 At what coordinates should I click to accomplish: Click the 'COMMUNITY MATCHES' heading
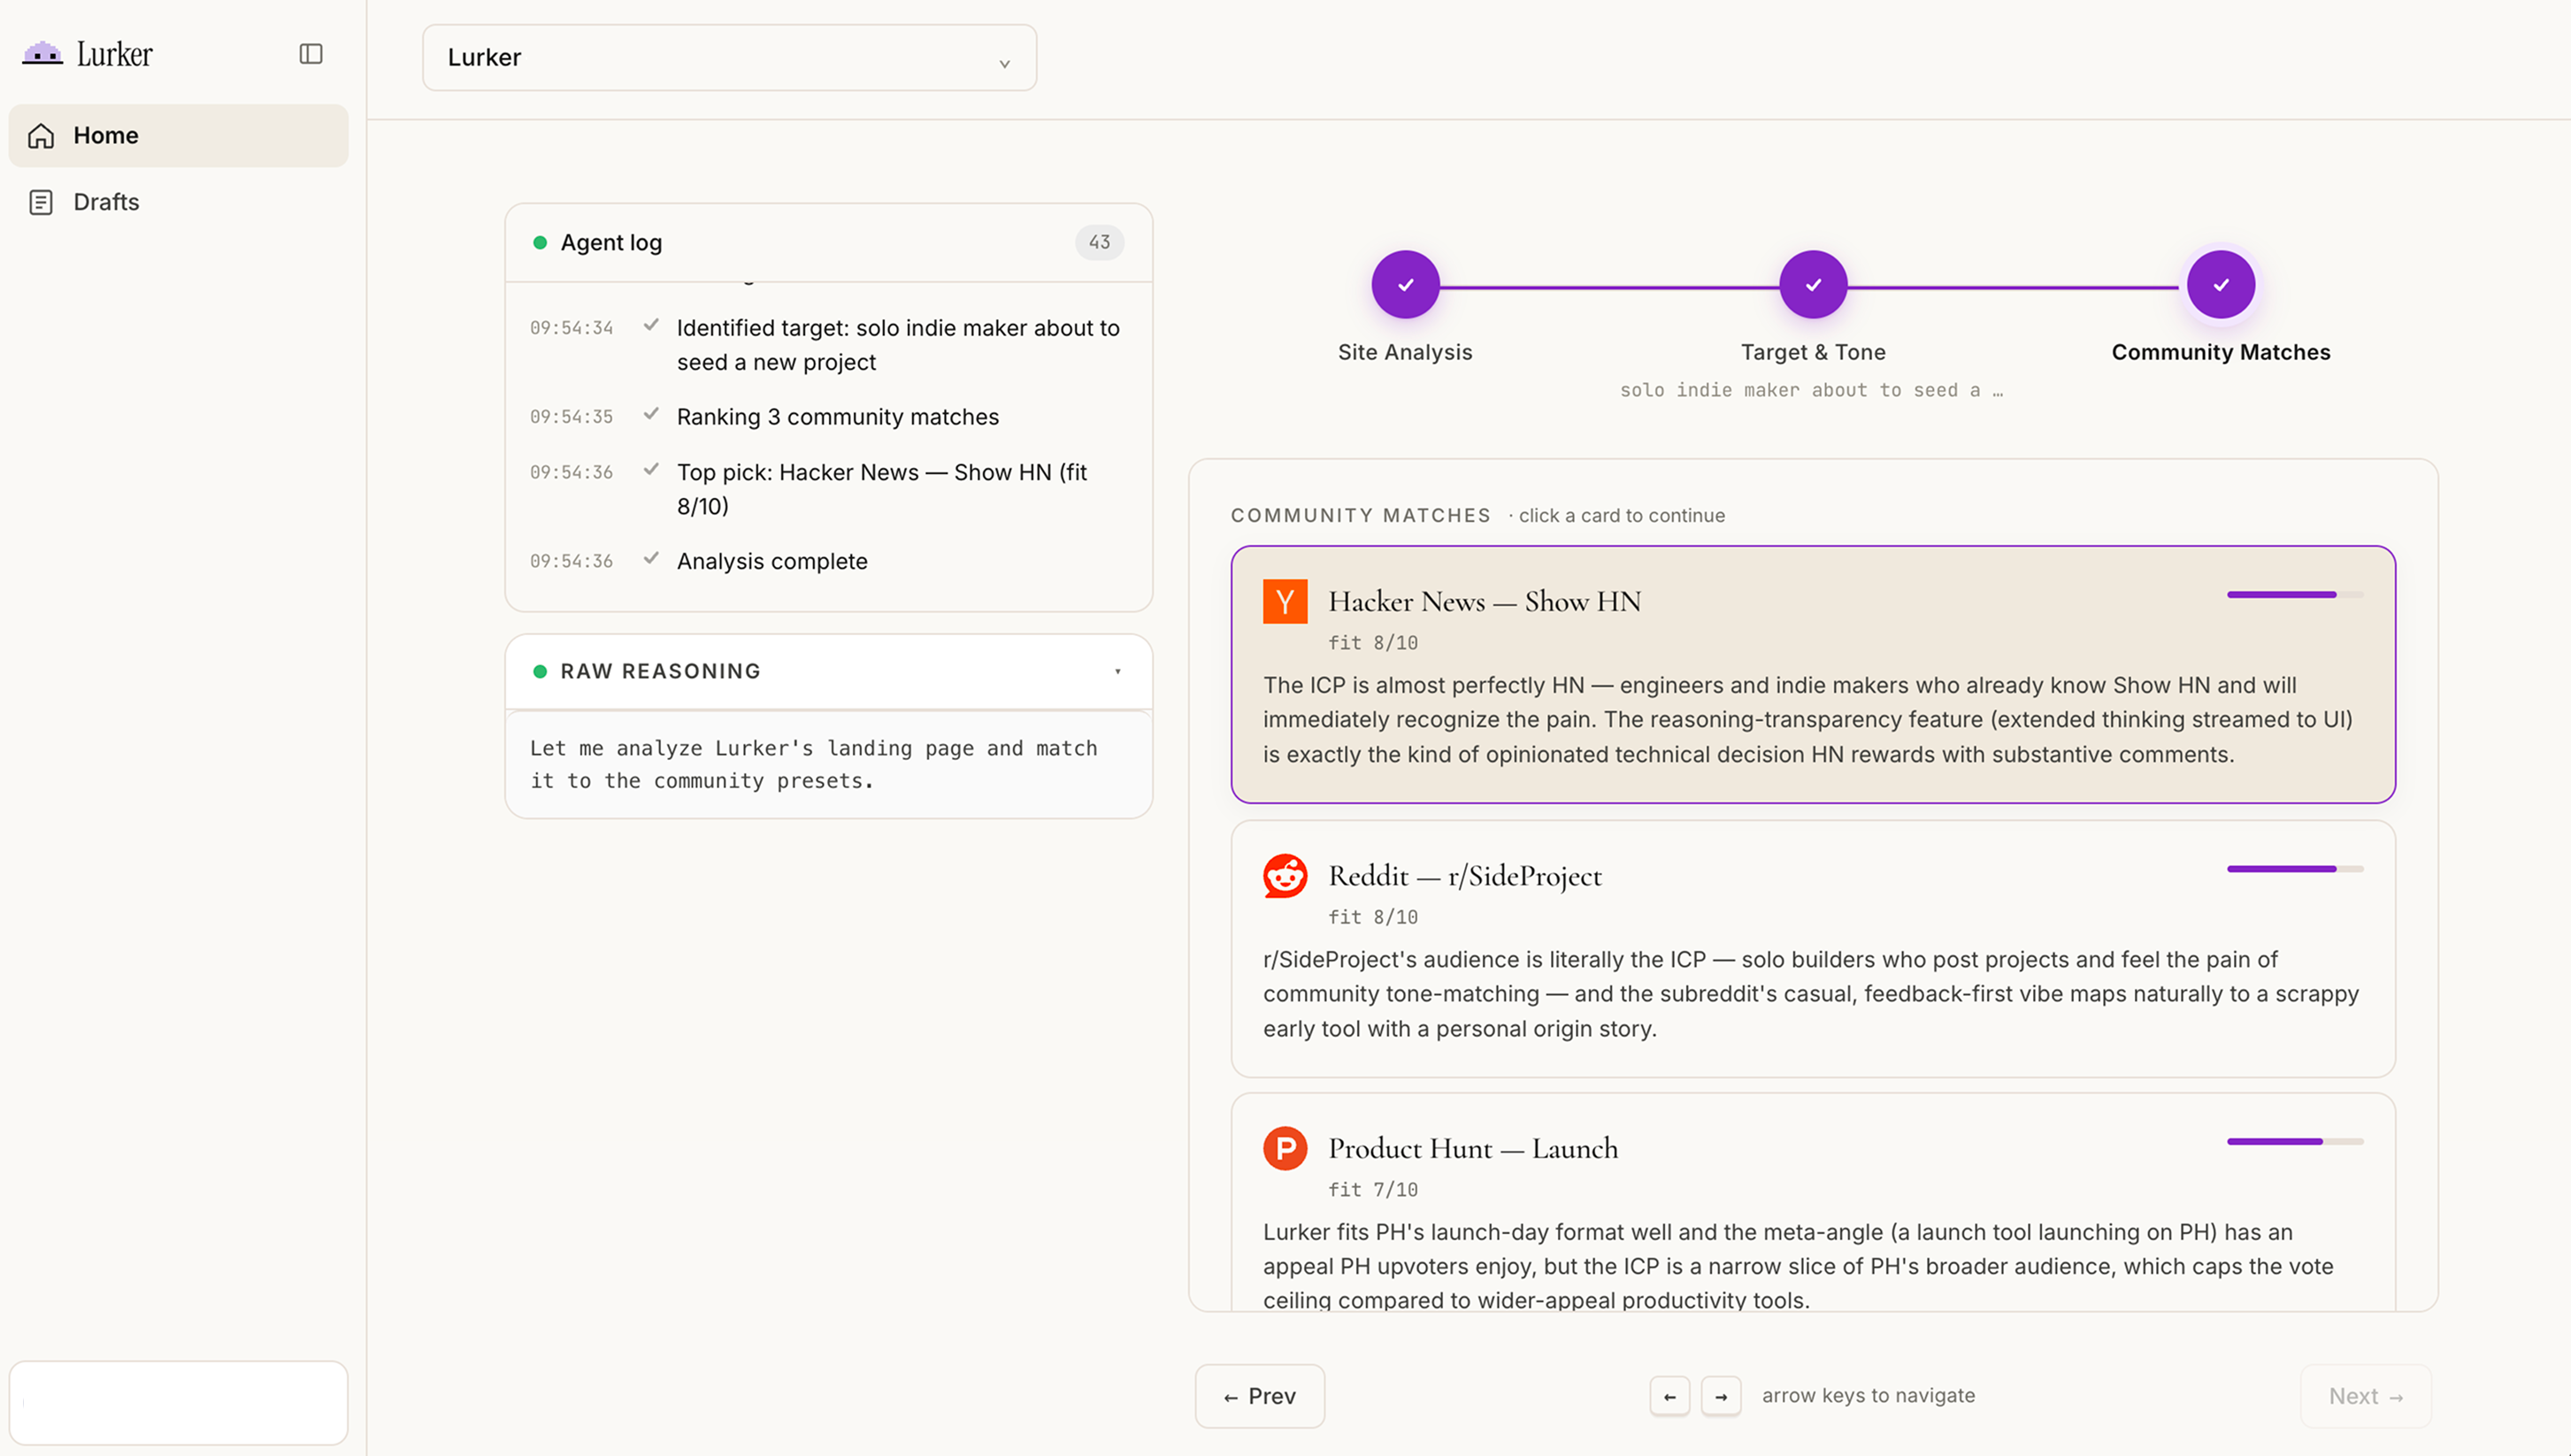(1360, 516)
